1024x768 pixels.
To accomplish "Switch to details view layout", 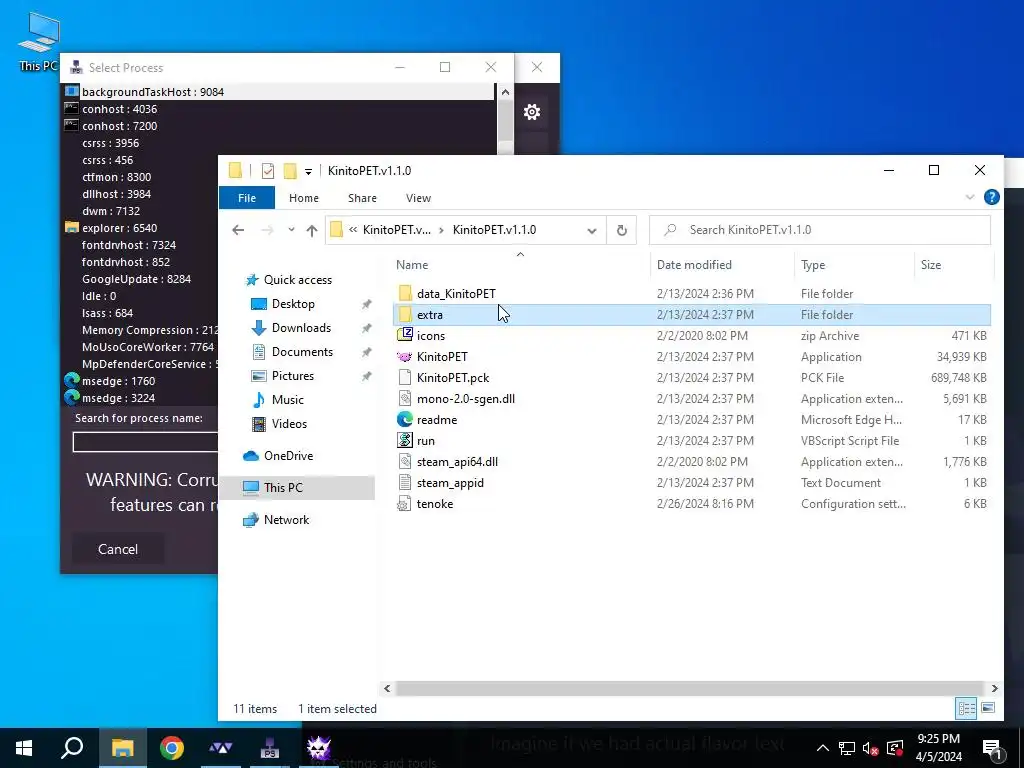I will pyautogui.click(x=967, y=708).
